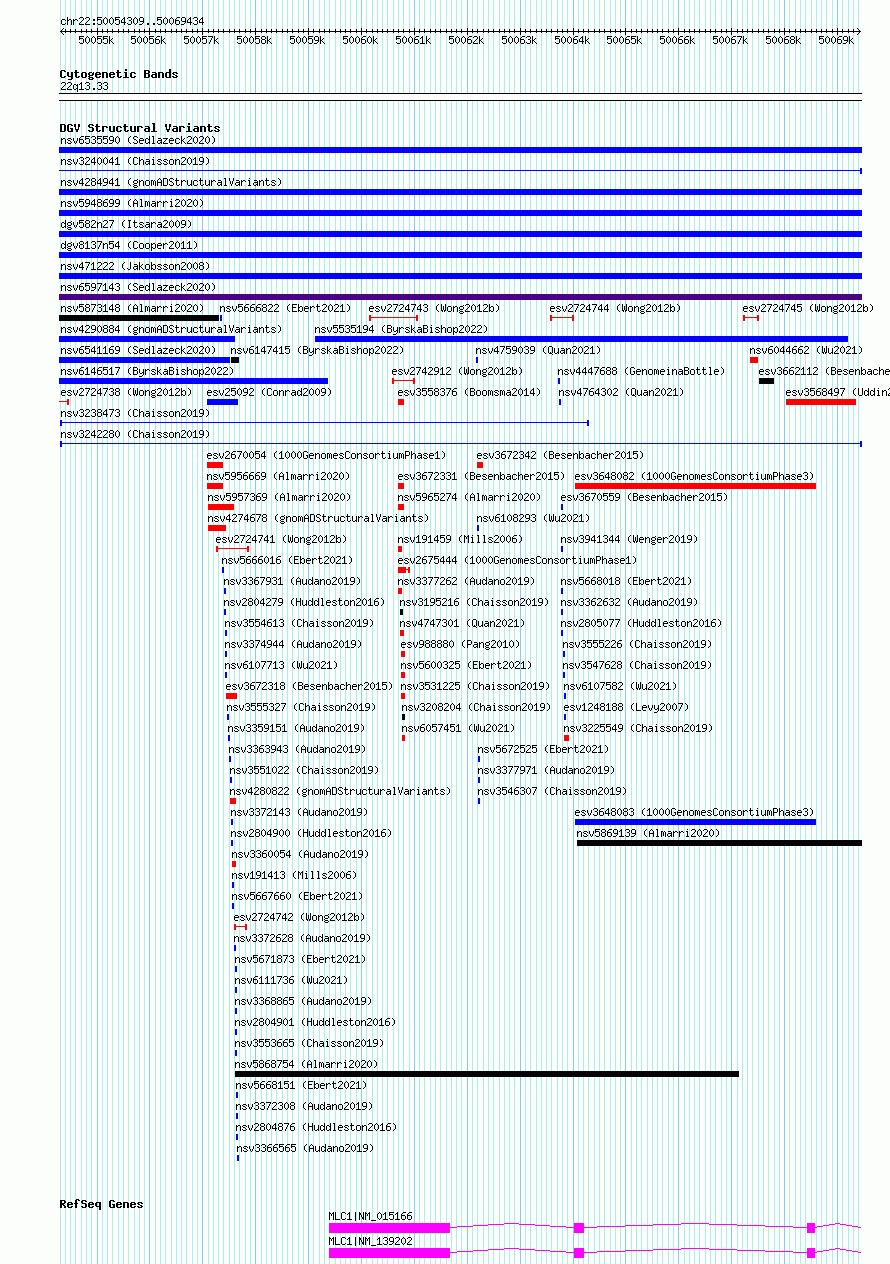
Task: Click nsv6147415 (ByrskaBishop2022) label
Action: click(317, 351)
